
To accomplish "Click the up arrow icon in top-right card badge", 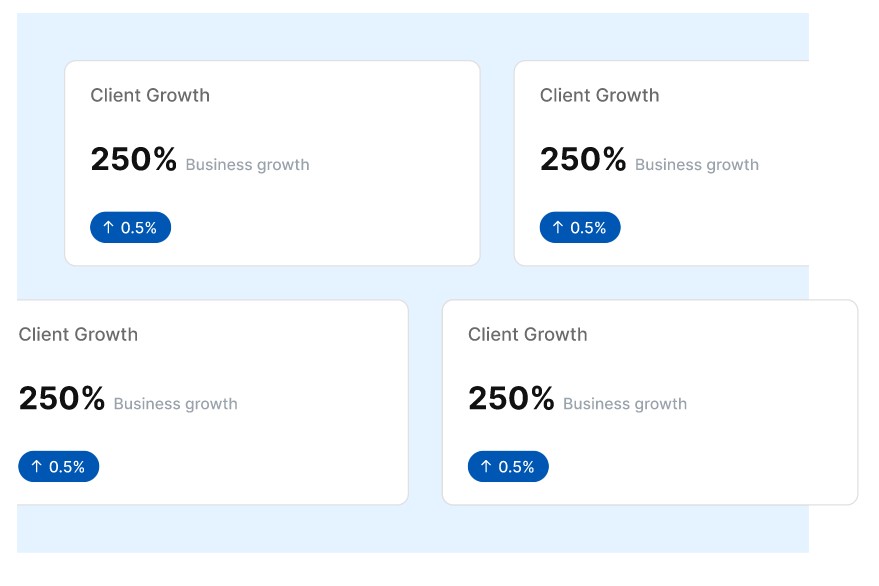I will coord(558,228).
